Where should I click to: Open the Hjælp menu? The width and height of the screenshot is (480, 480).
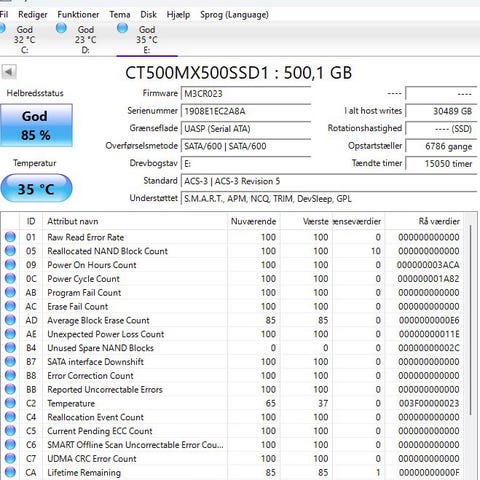pyautogui.click(x=178, y=15)
